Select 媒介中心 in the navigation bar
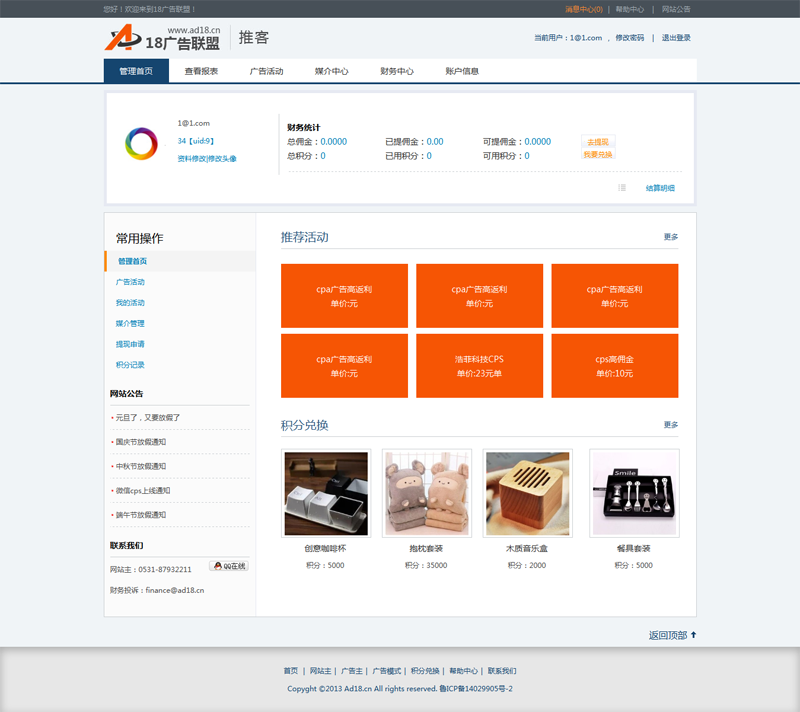Image resolution: width=800 pixels, height=712 pixels. click(331, 72)
